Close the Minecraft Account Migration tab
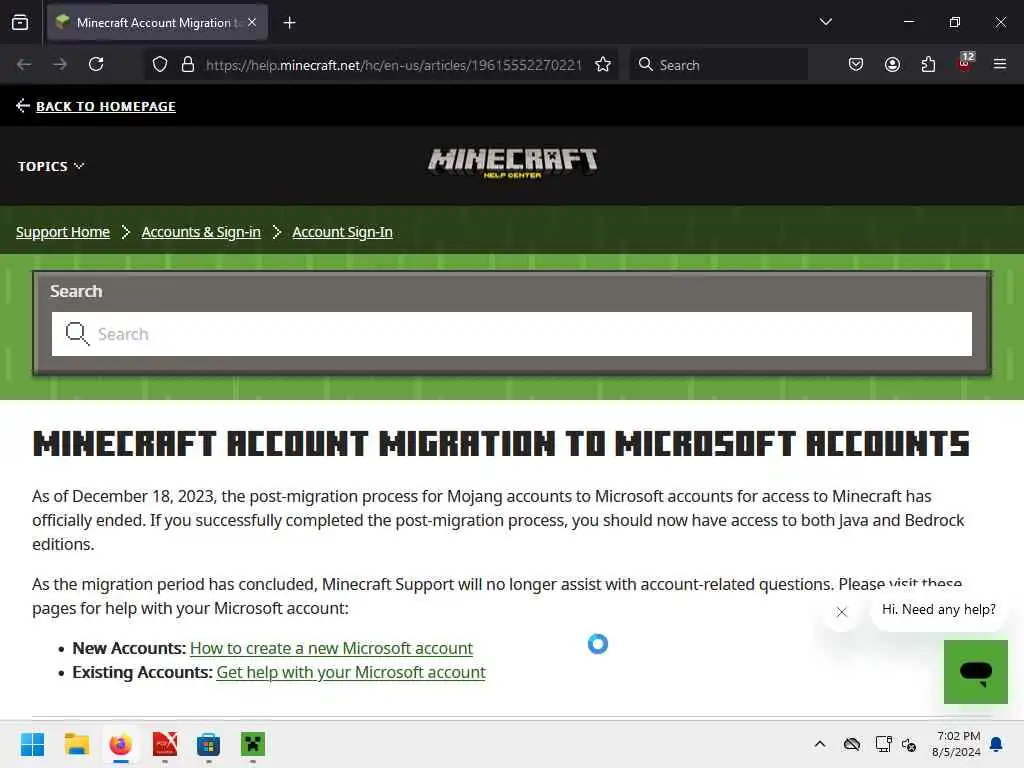Screen dimensions: 1024x768 pos(252,22)
